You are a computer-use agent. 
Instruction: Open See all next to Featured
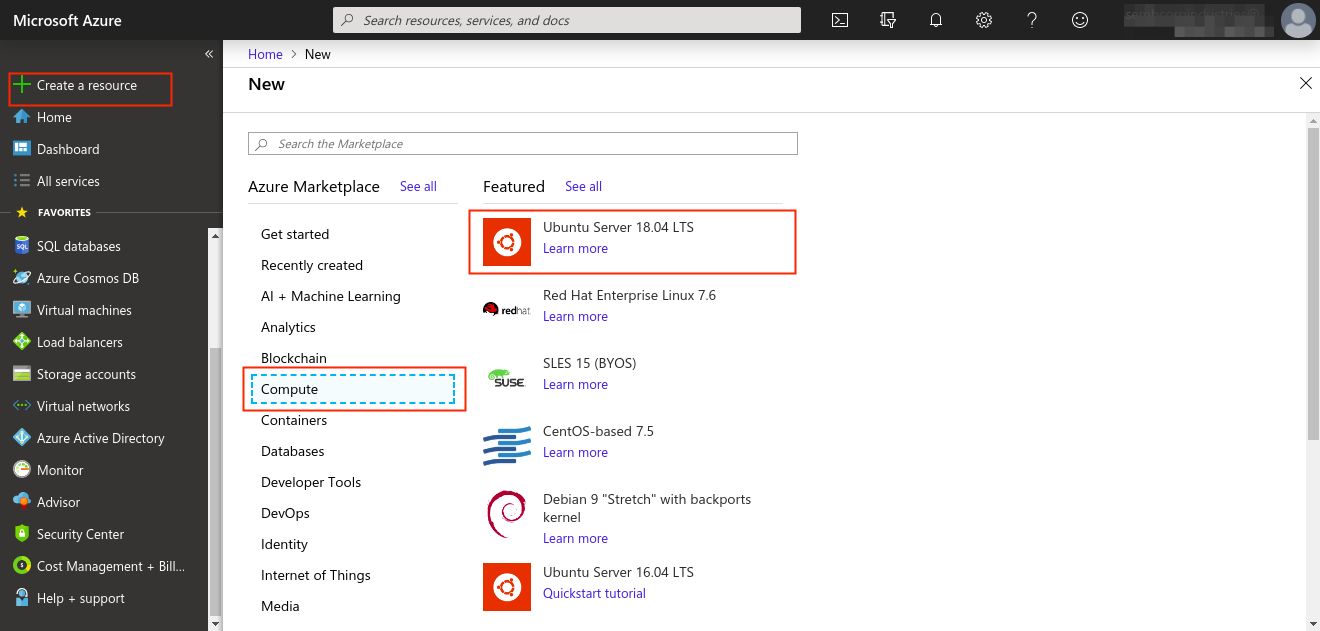(x=583, y=186)
